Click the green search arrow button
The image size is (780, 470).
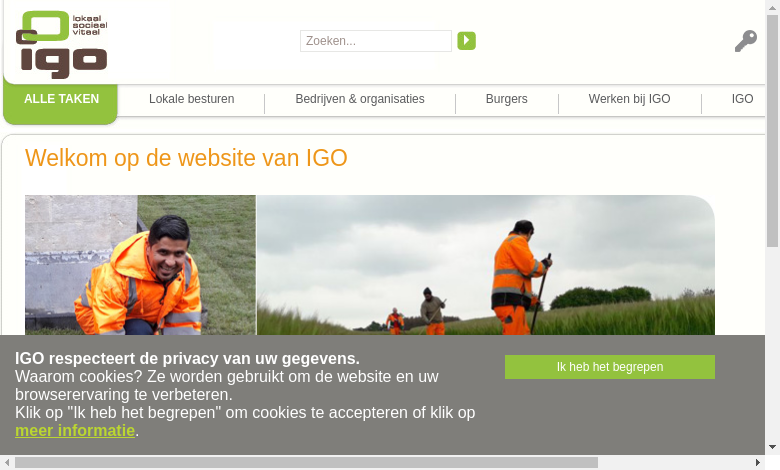coord(466,41)
